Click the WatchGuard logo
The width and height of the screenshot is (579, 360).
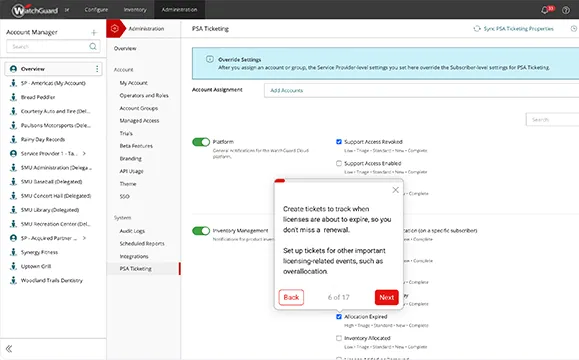(35, 10)
